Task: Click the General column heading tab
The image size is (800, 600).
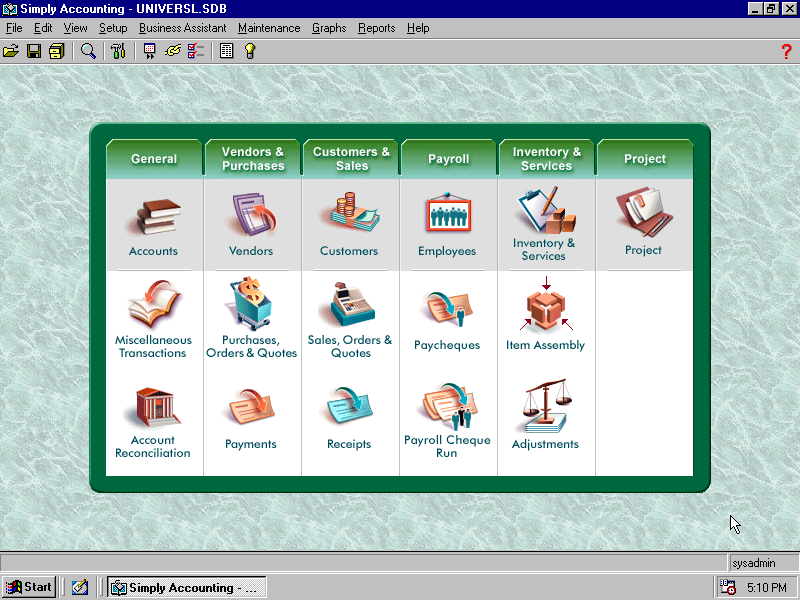Action: (x=154, y=159)
